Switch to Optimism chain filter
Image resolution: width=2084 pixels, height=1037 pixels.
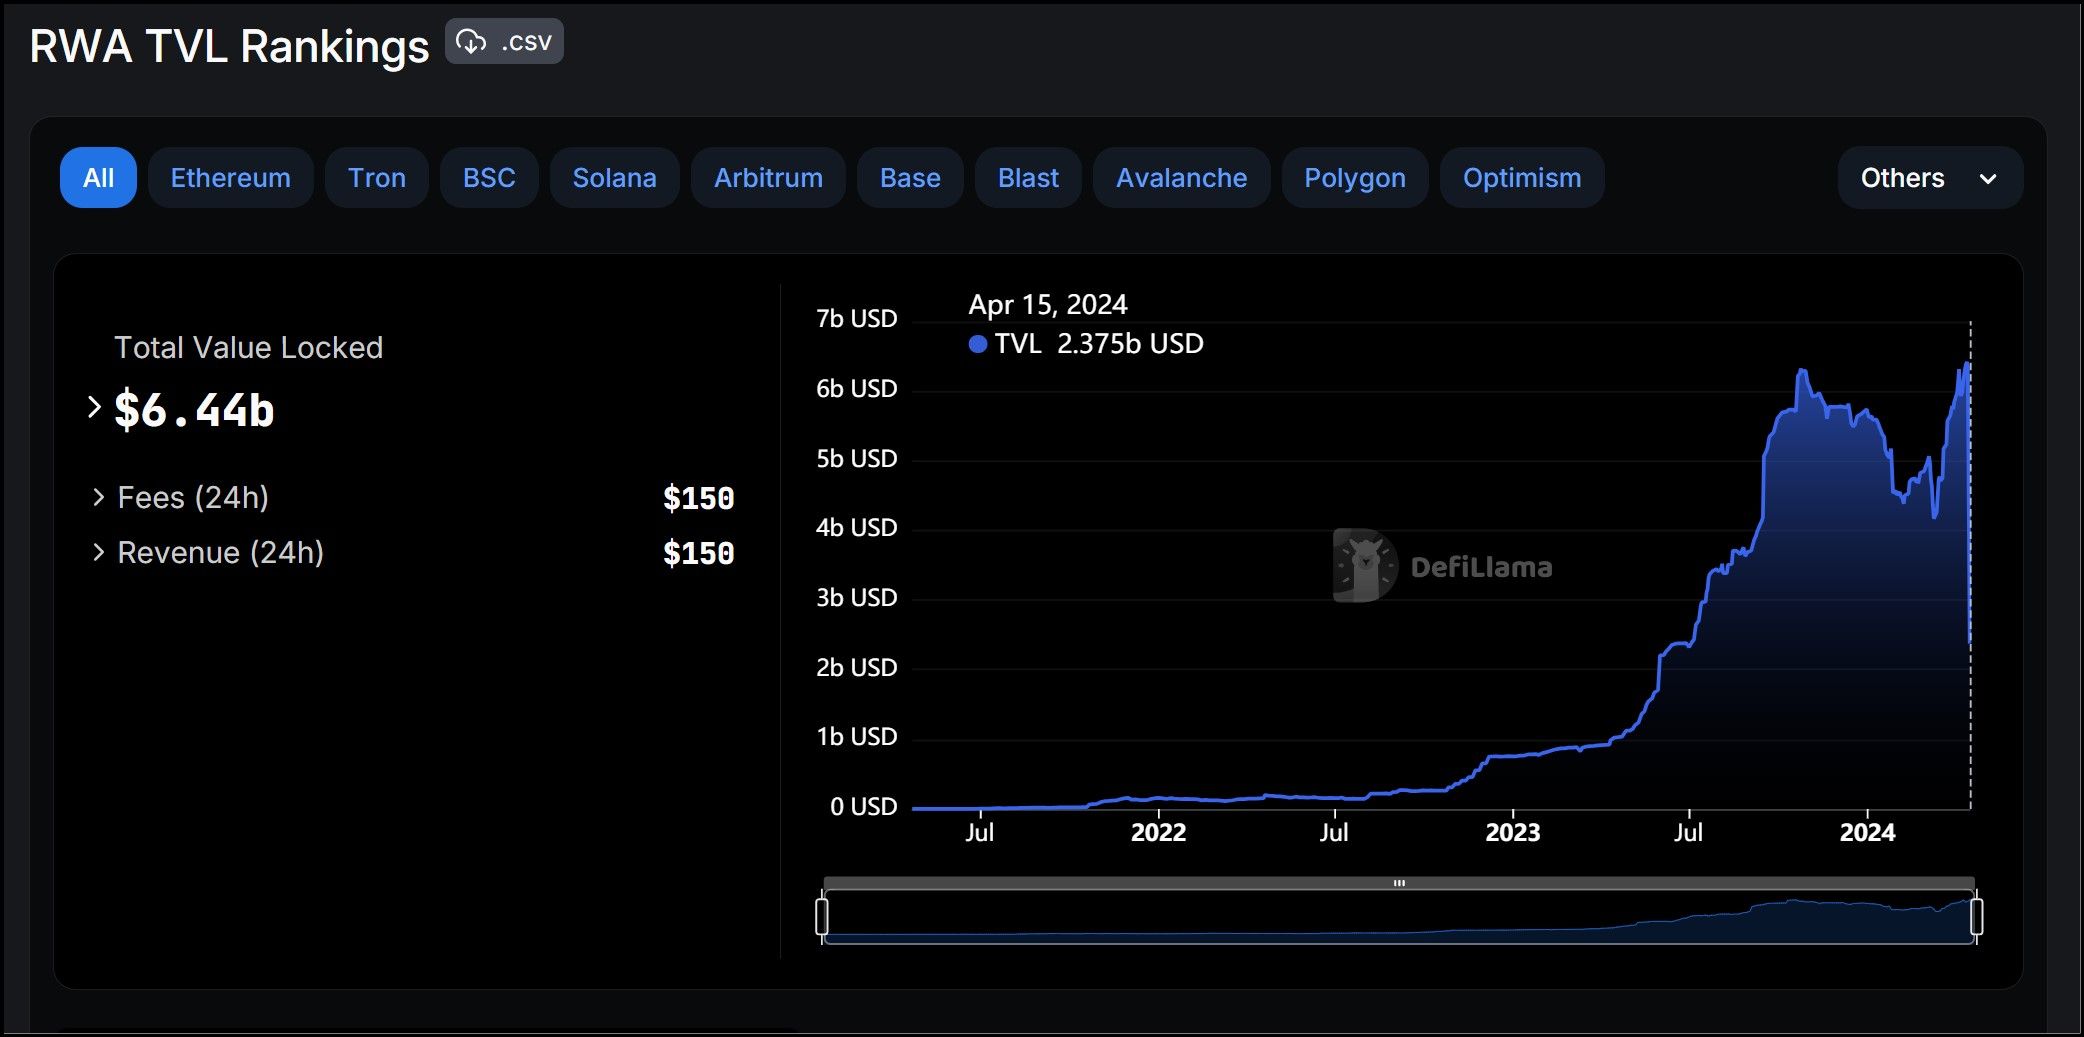[1521, 178]
